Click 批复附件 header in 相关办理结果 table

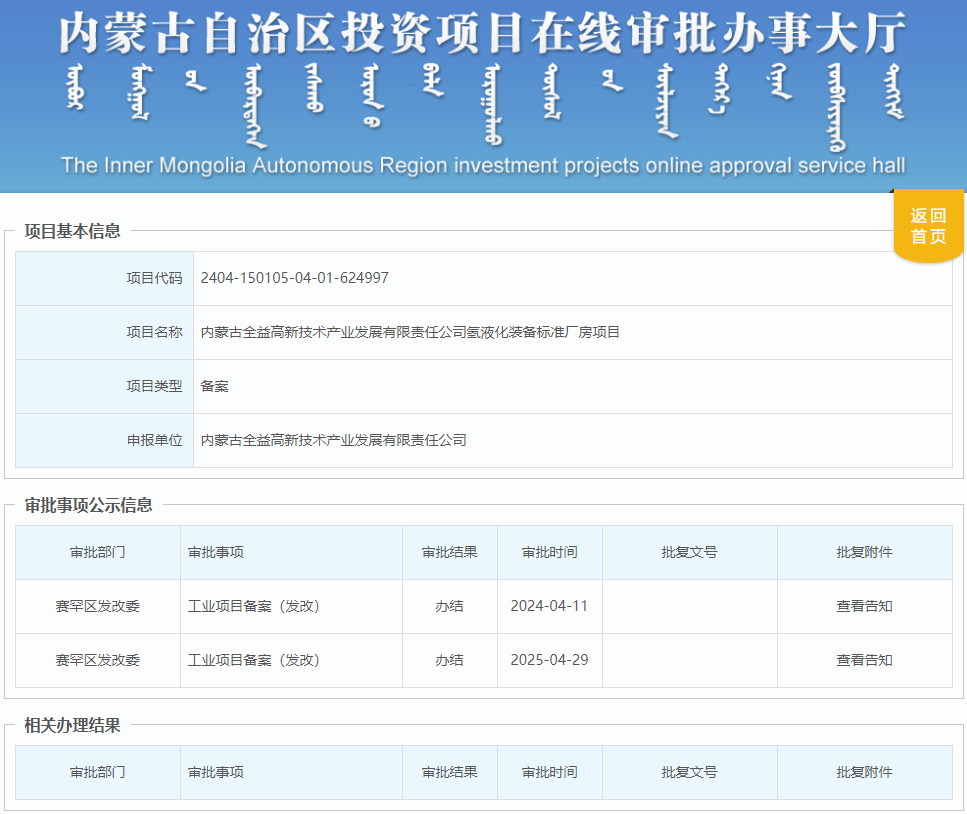[x=864, y=772]
